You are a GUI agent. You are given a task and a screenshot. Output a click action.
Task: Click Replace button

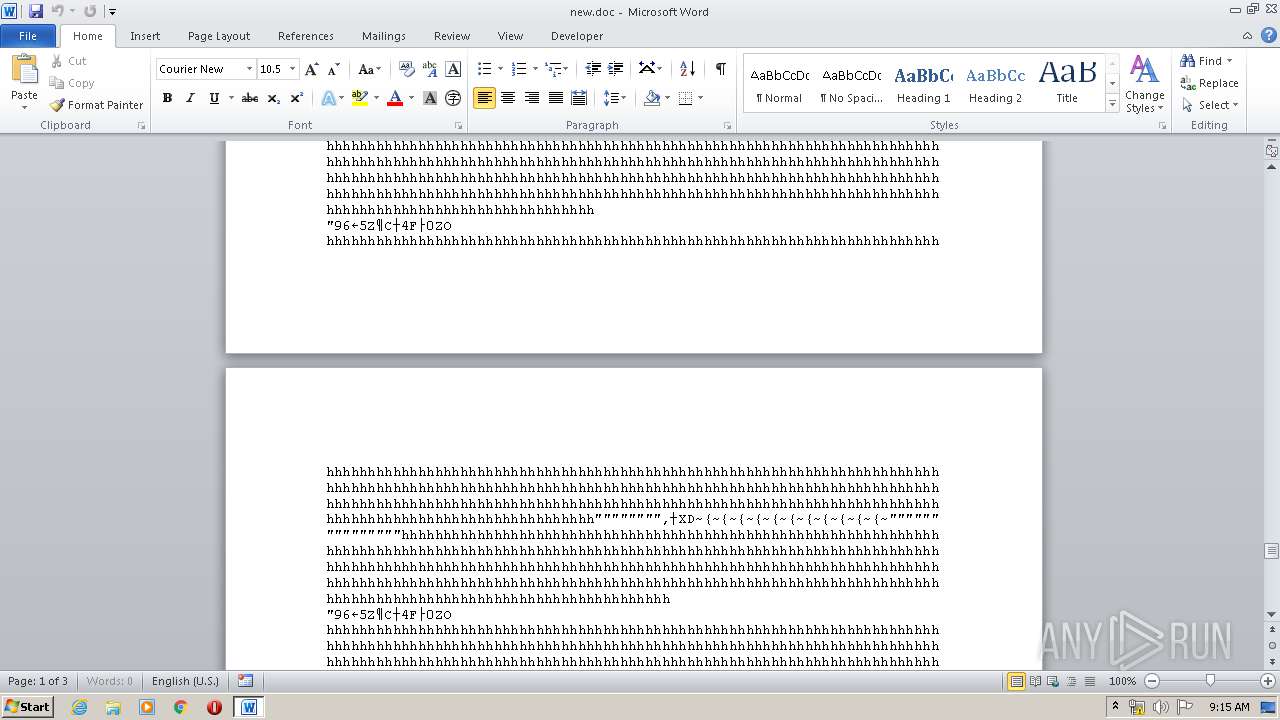(x=1210, y=83)
